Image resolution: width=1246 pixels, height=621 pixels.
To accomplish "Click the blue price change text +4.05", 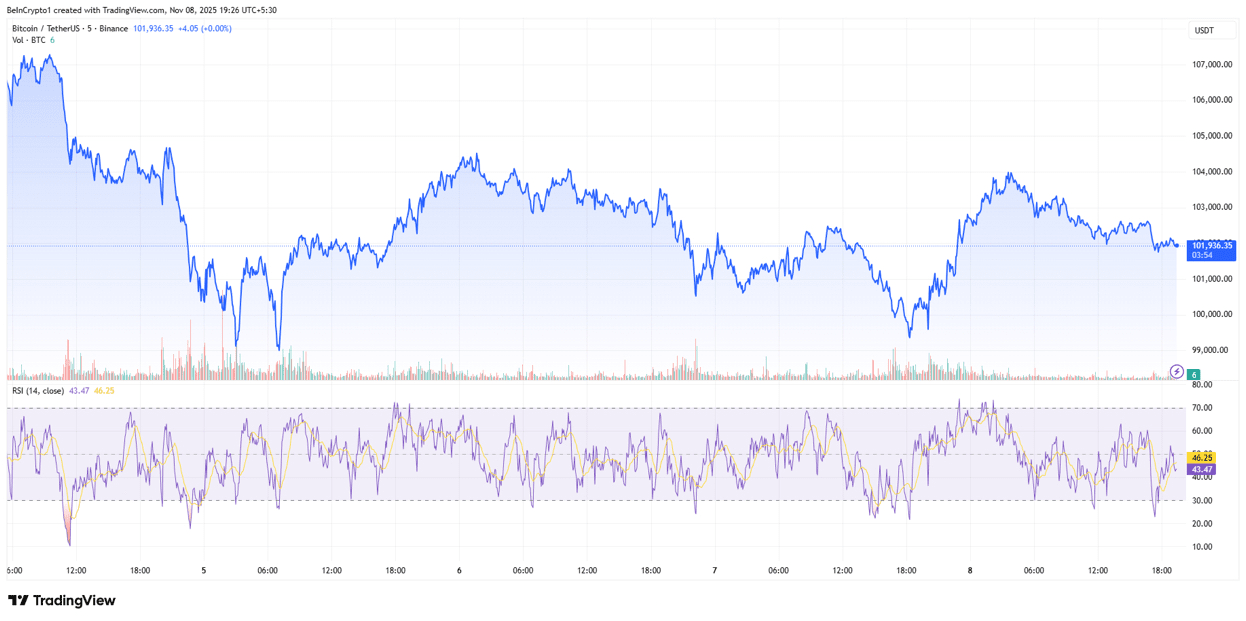I will click(x=189, y=29).
